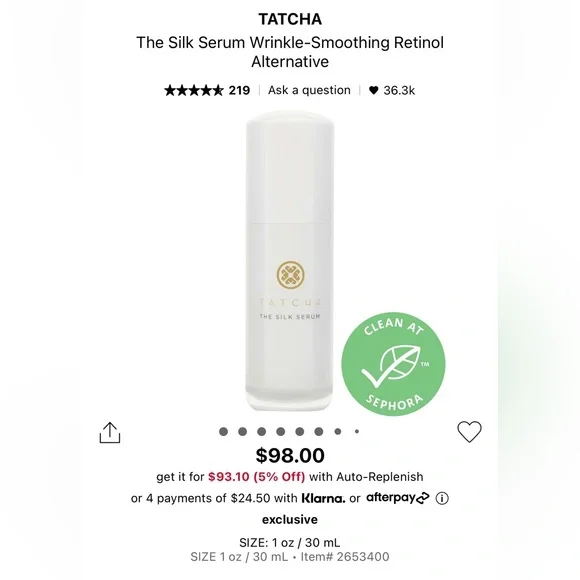Click the afterpay logo
This screenshot has width=580, height=580.
tap(398, 498)
